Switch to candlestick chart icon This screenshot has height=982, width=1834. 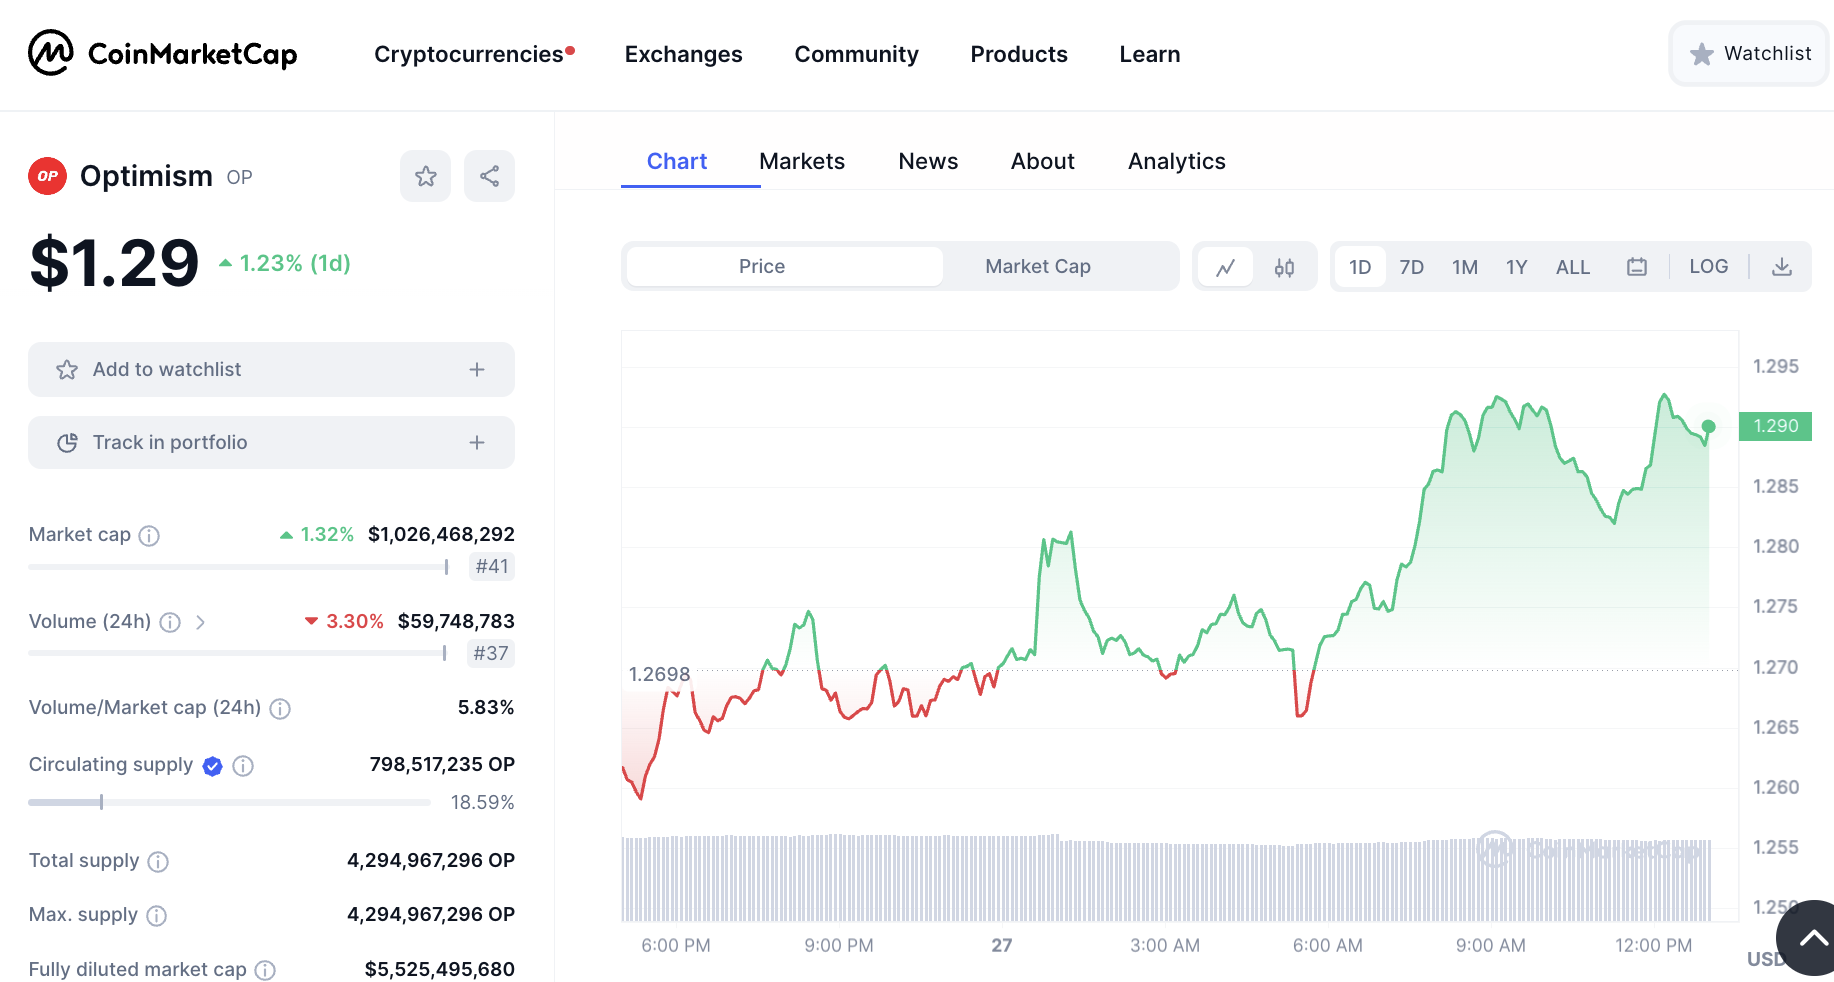pos(1284,267)
